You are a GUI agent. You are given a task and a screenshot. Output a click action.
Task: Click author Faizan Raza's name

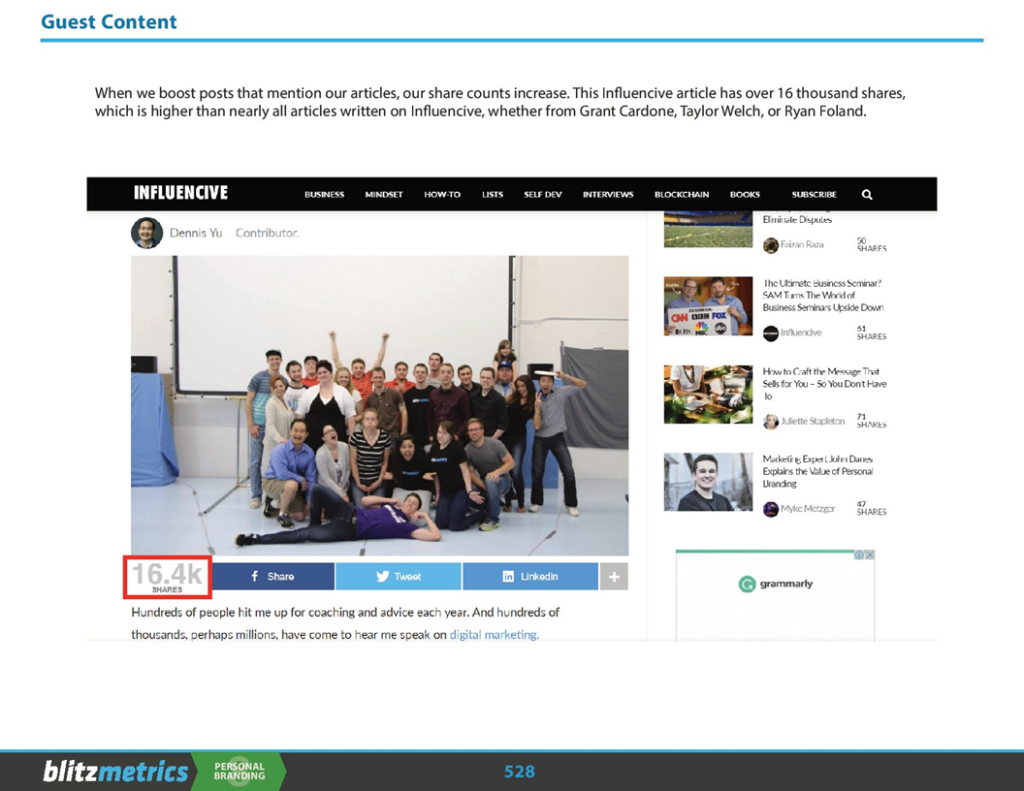click(802, 244)
